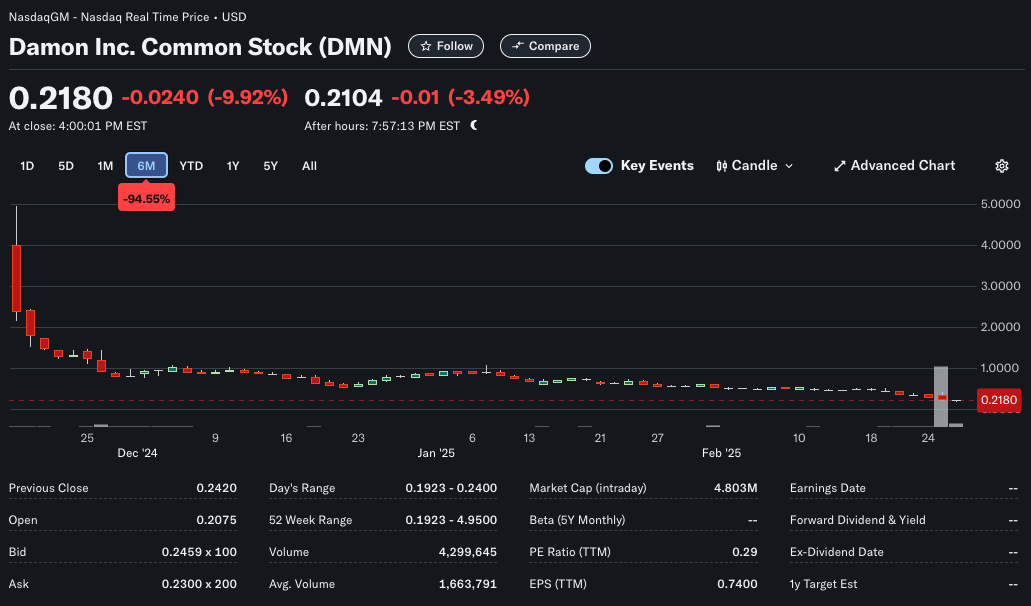Click the PE Ratio value 0.29

point(745,552)
